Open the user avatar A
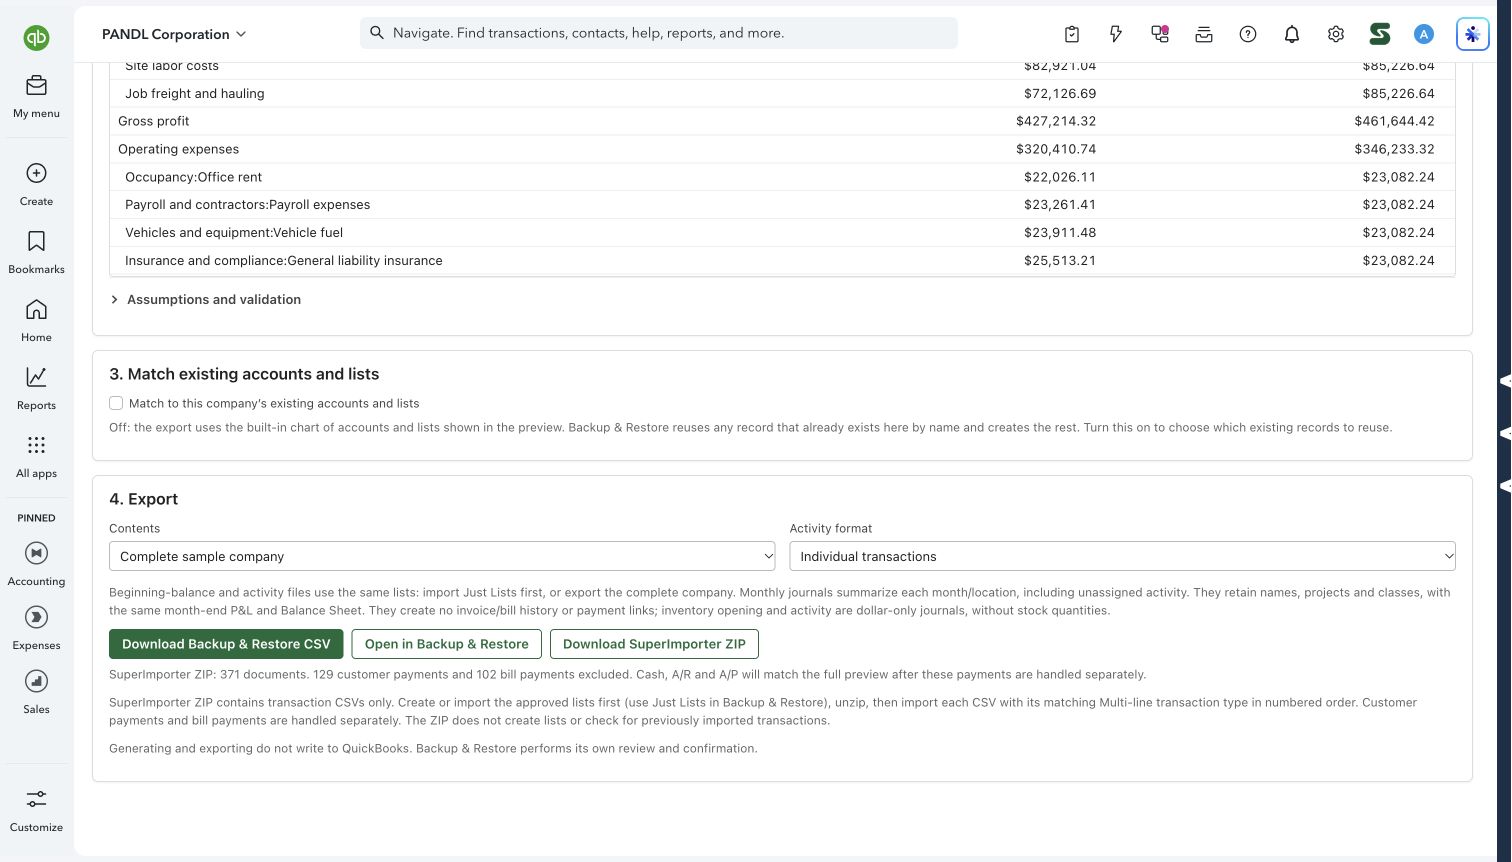The height and width of the screenshot is (862, 1512). pyautogui.click(x=1424, y=34)
